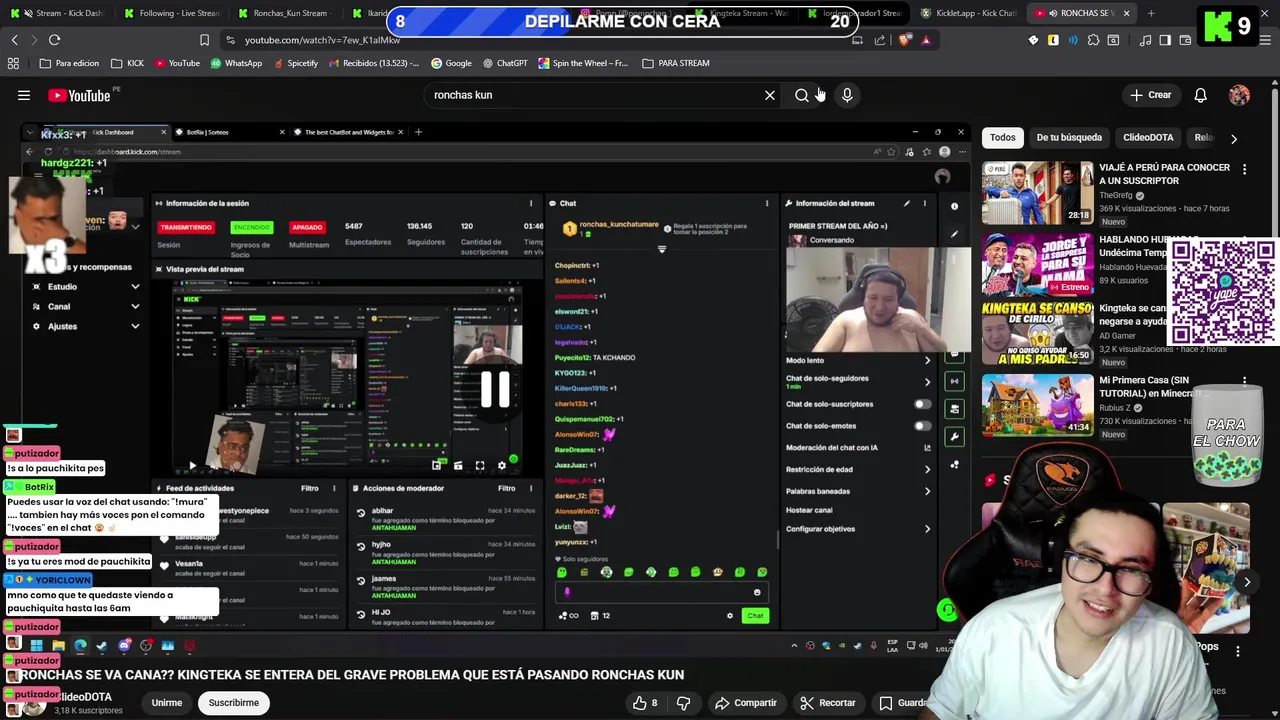Click the browser URL address bar
This screenshot has width=1280, height=720.
[540, 40]
